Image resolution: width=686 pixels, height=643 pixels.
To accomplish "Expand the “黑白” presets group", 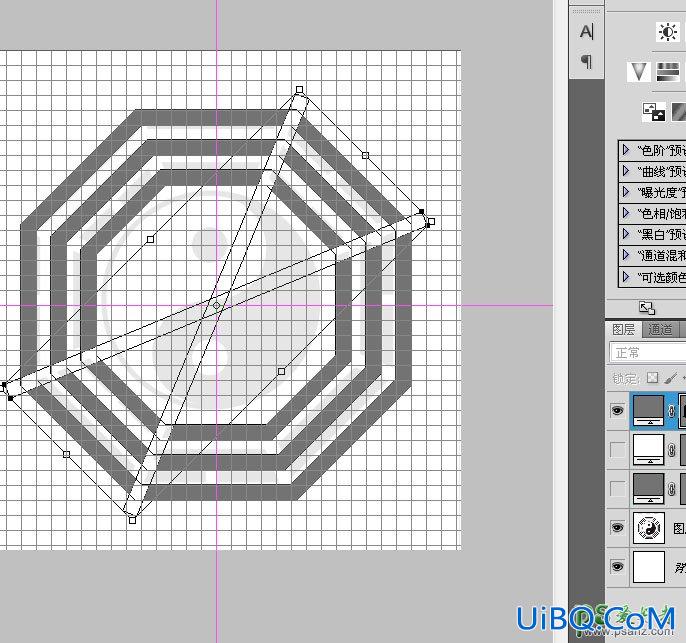I will point(626,234).
